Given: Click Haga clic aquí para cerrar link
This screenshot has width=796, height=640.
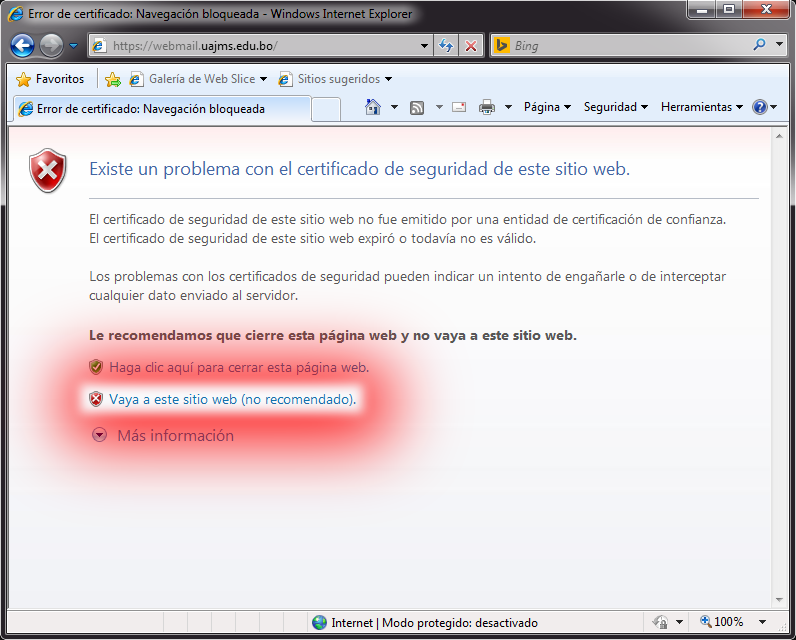Looking at the screenshot, I should click(239, 367).
